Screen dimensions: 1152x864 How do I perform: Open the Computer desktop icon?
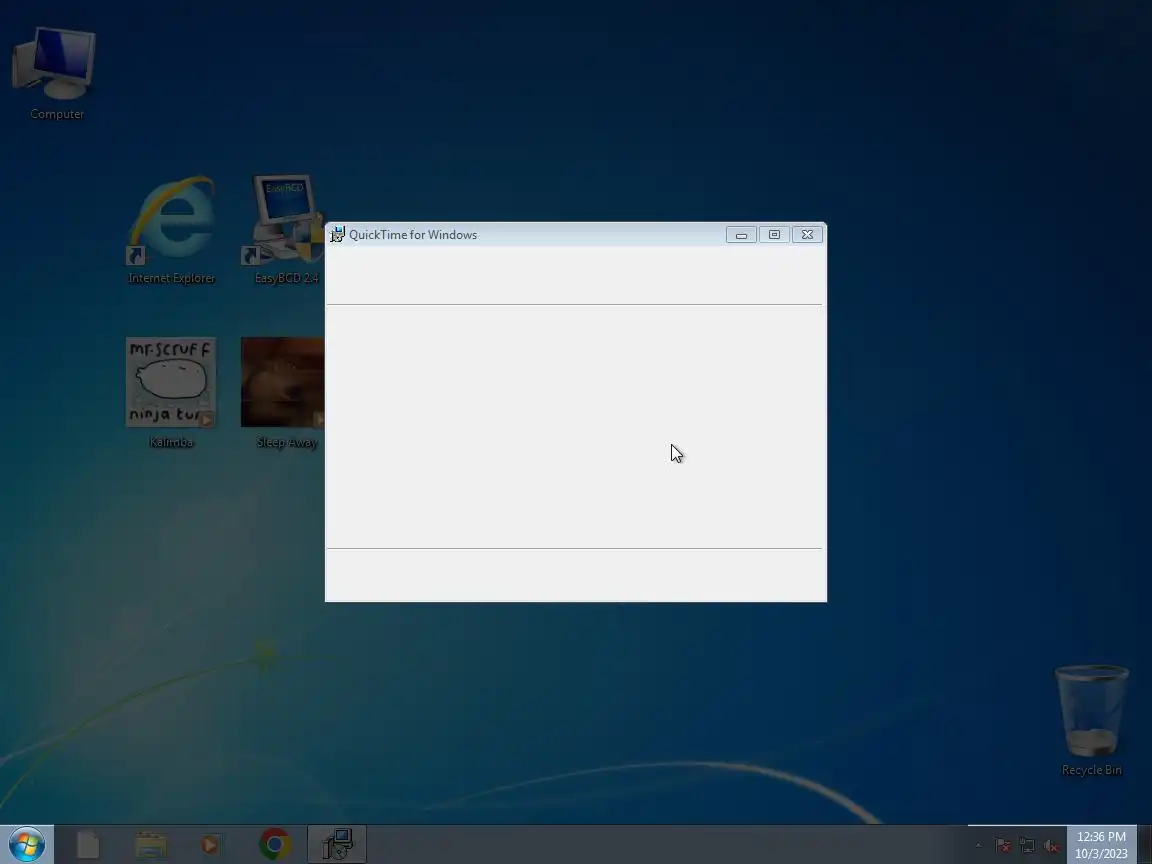(56, 73)
